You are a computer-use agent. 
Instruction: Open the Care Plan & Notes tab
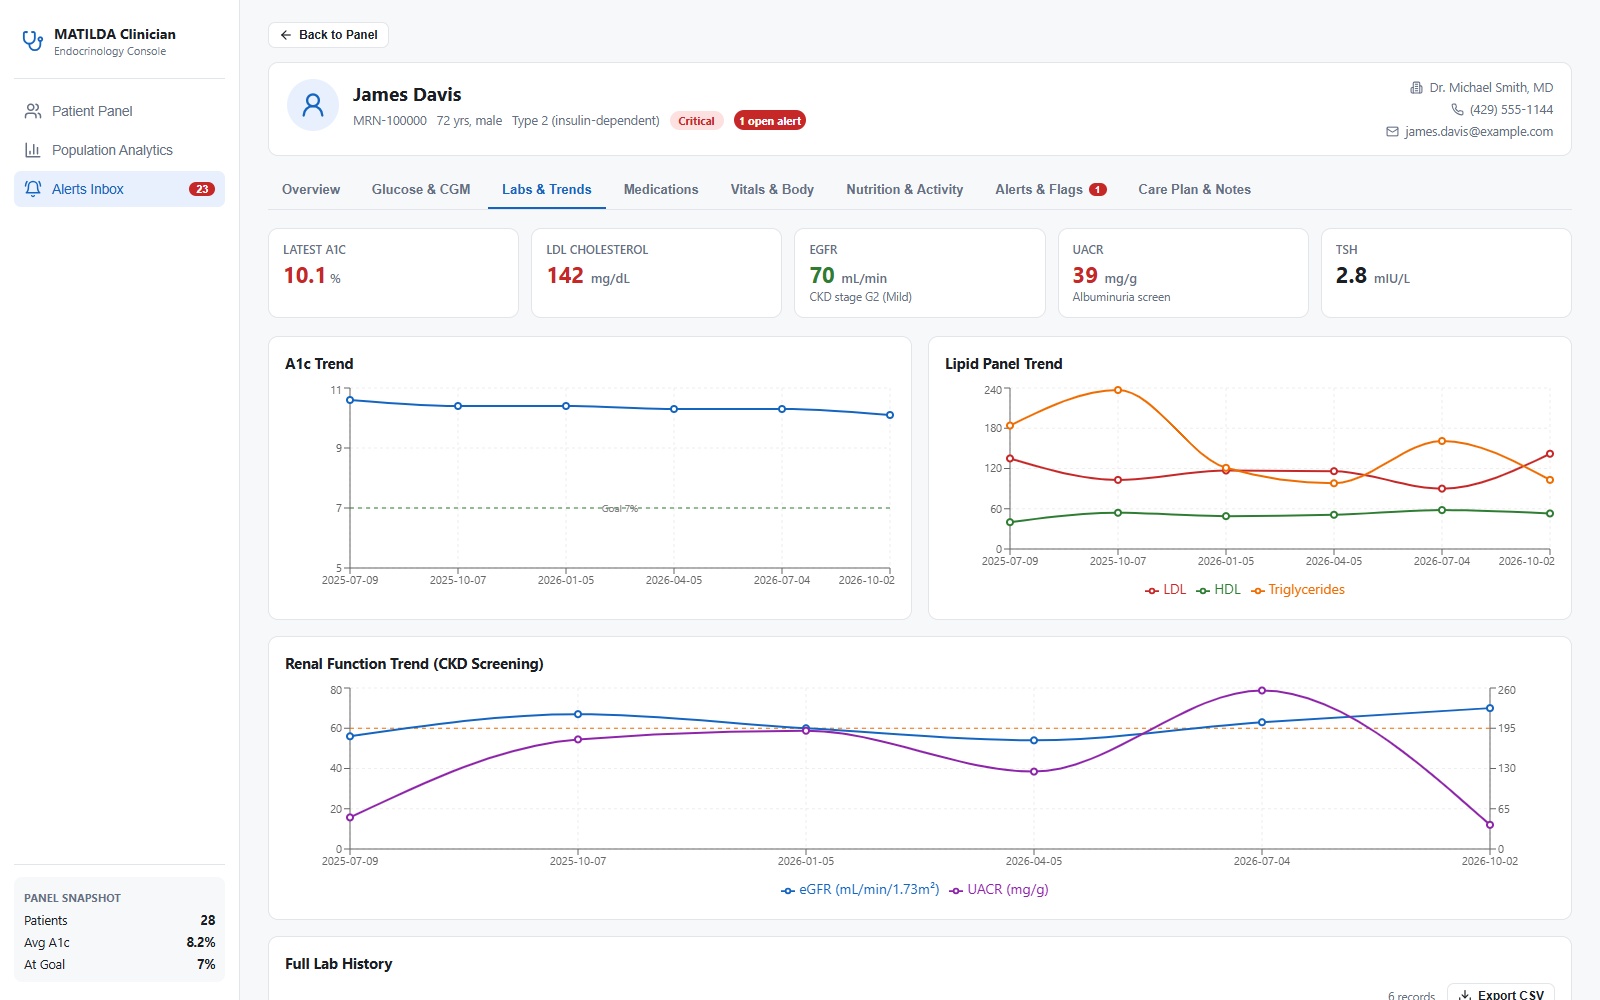(1194, 189)
